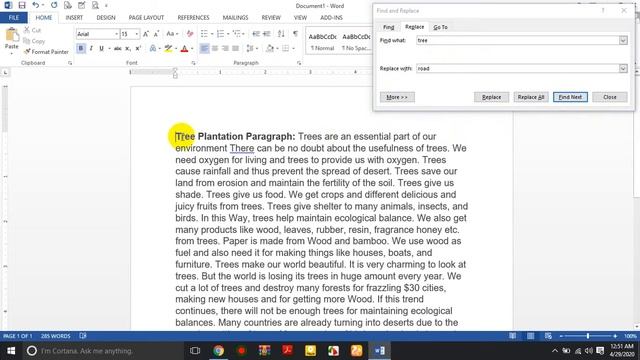This screenshot has height=360, width=640.
Task: Expand the Find what history dropdown
Action: point(623,40)
